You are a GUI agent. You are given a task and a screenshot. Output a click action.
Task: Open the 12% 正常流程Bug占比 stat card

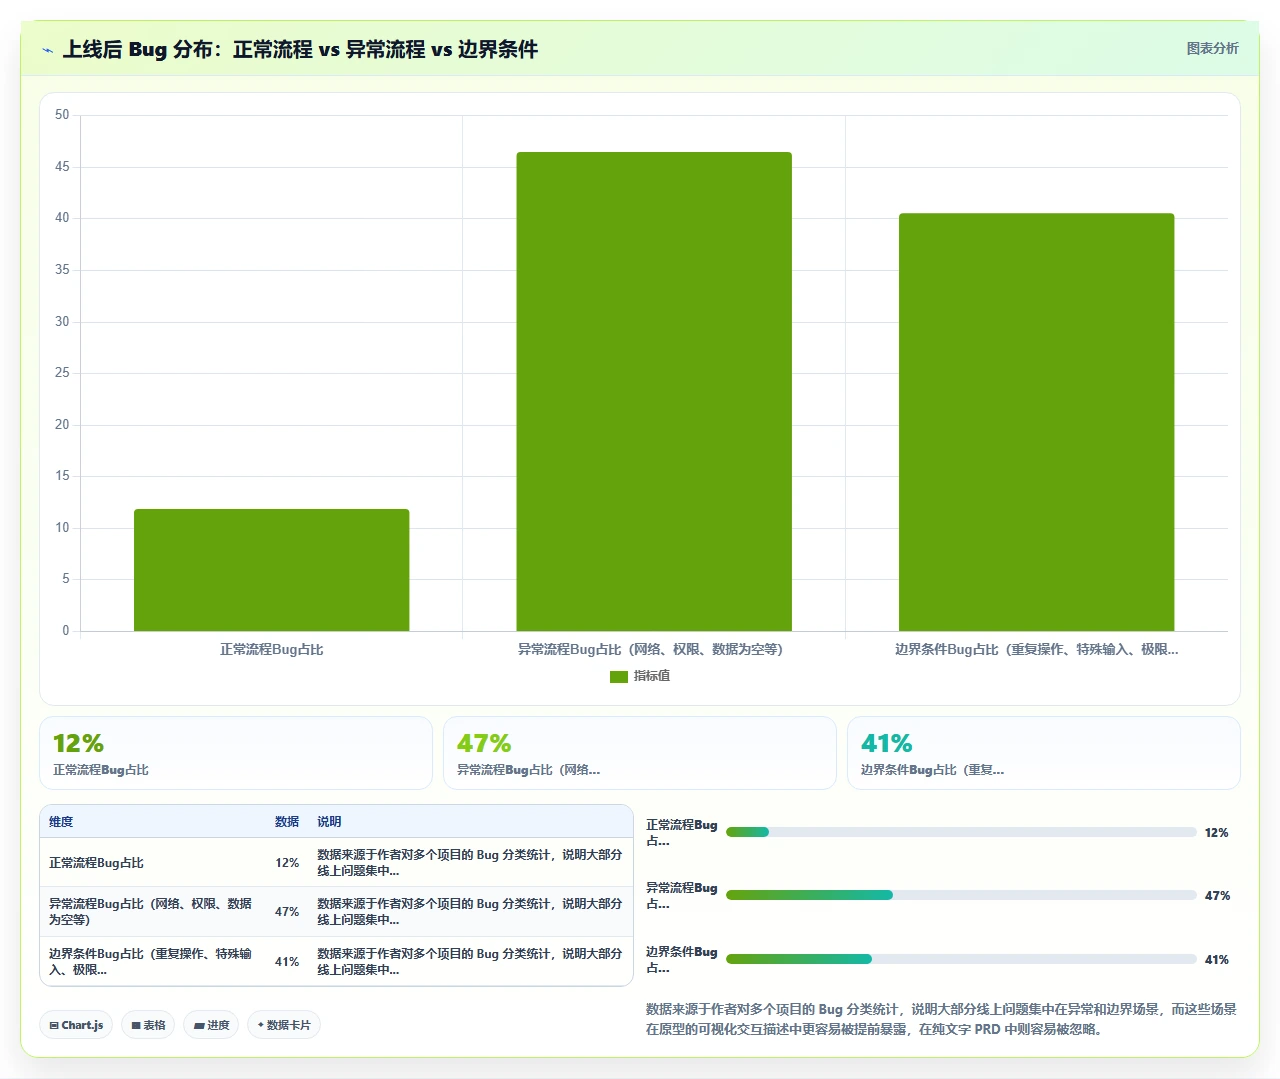tap(236, 753)
